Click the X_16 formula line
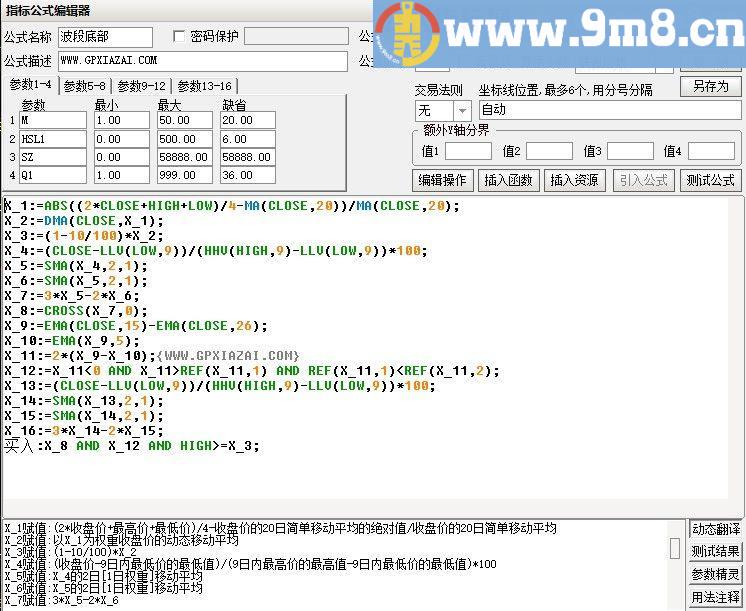 pyautogui.click(x=84, y=431)
